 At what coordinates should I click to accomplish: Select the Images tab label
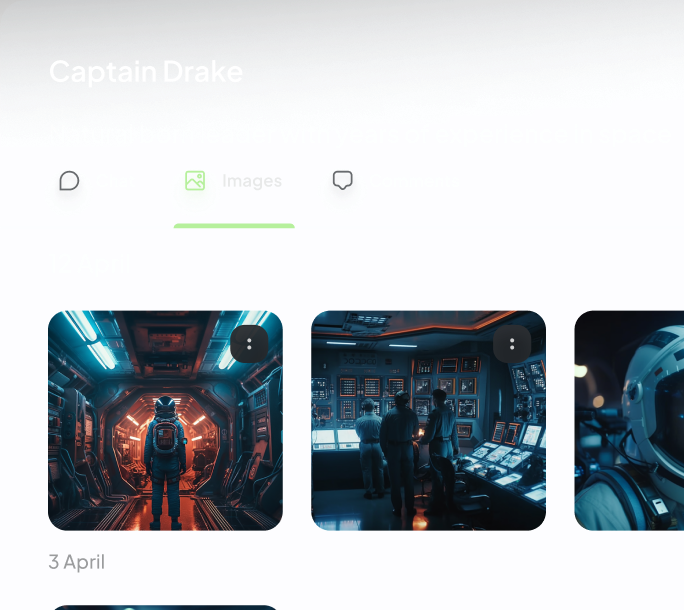tap(252, 181)
